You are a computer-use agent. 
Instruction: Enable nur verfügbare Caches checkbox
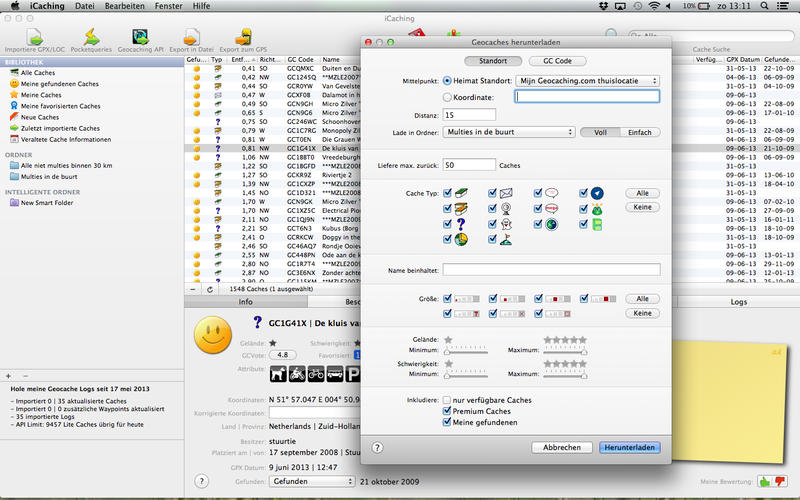click(x=447, y=400)
